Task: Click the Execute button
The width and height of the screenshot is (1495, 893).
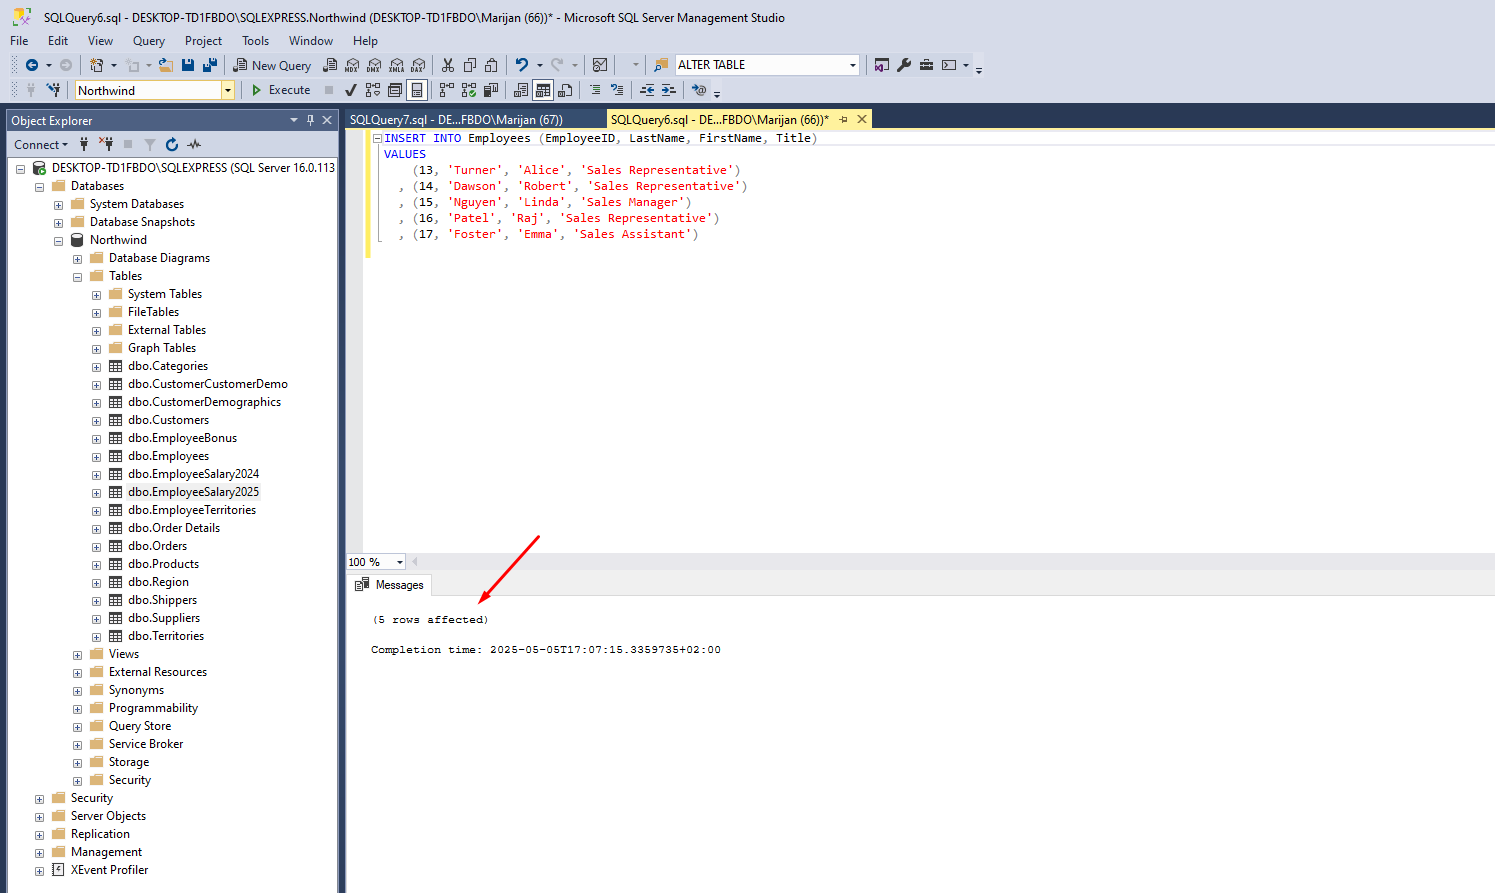Action: point(281,90)
